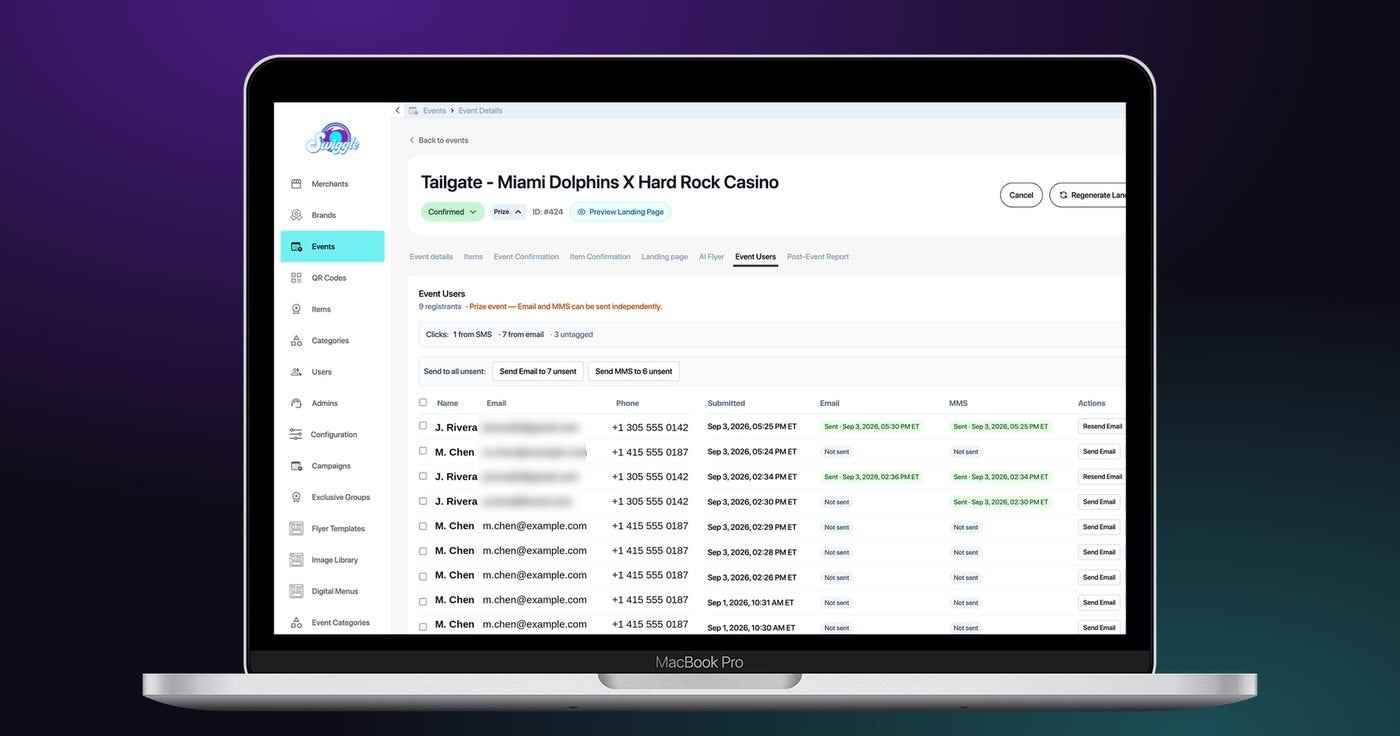Open Categories via its shapes icon
The width and height of the screenshot is (1400, 736).
tap(296, 341)
